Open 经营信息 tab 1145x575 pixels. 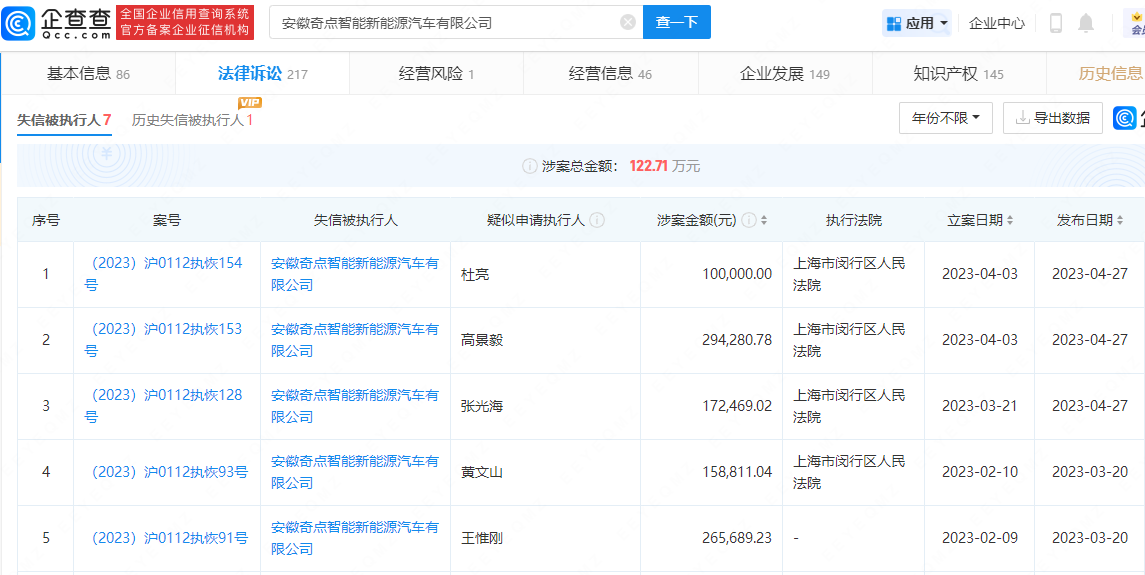[x=610, y=73]
